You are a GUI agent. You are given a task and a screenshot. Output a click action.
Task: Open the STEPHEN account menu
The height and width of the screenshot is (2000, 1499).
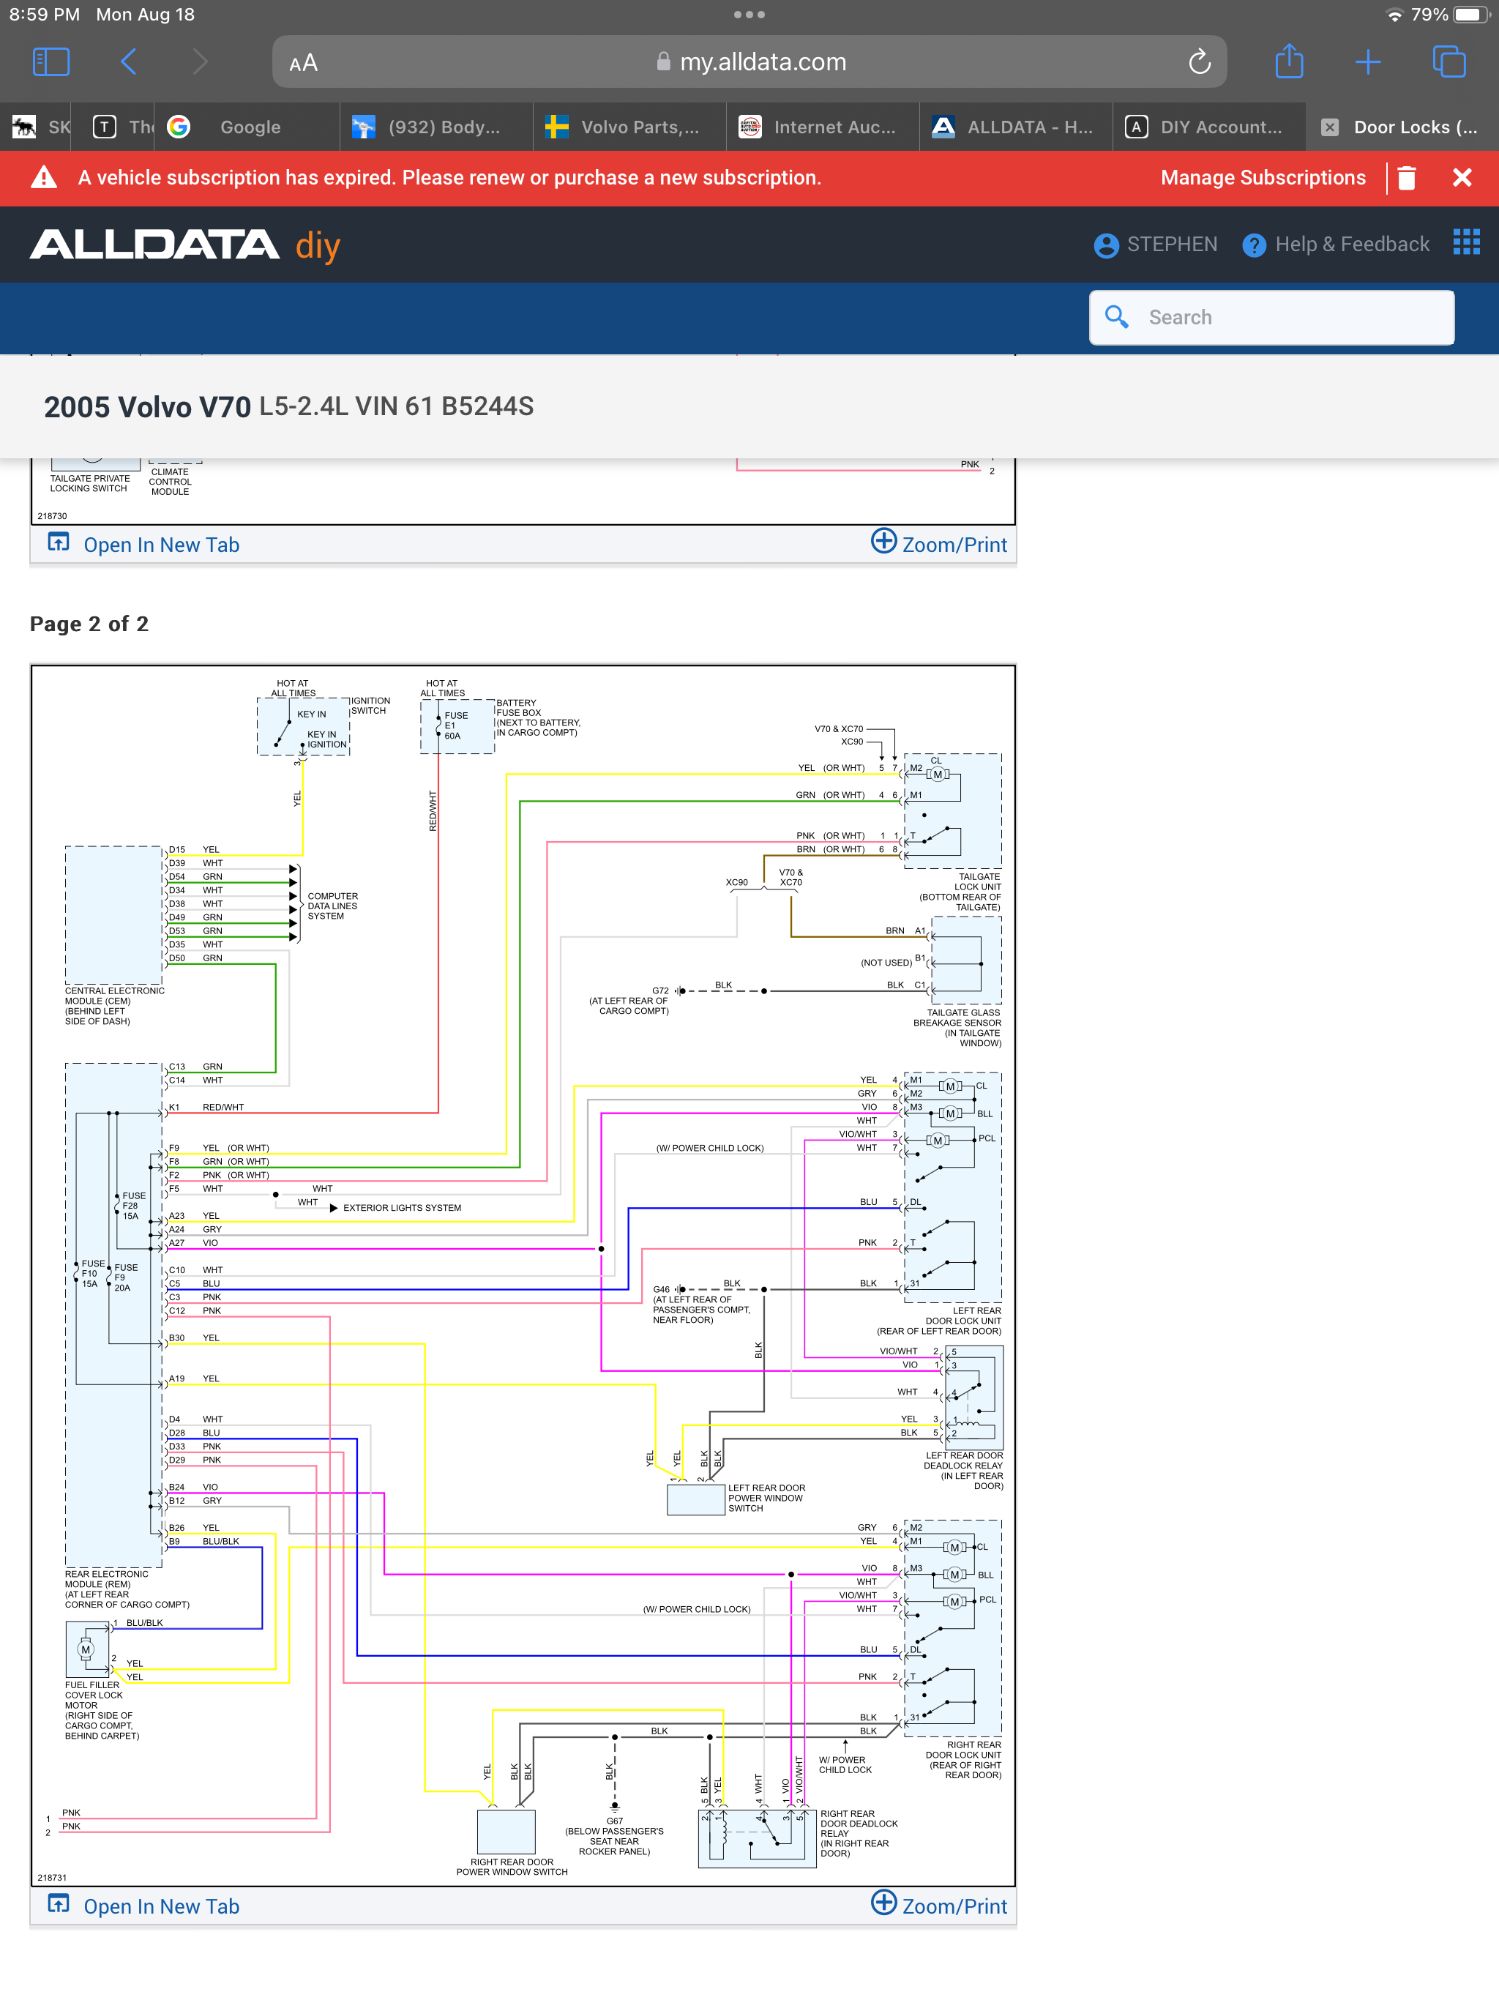click(x=1156, y=245)
